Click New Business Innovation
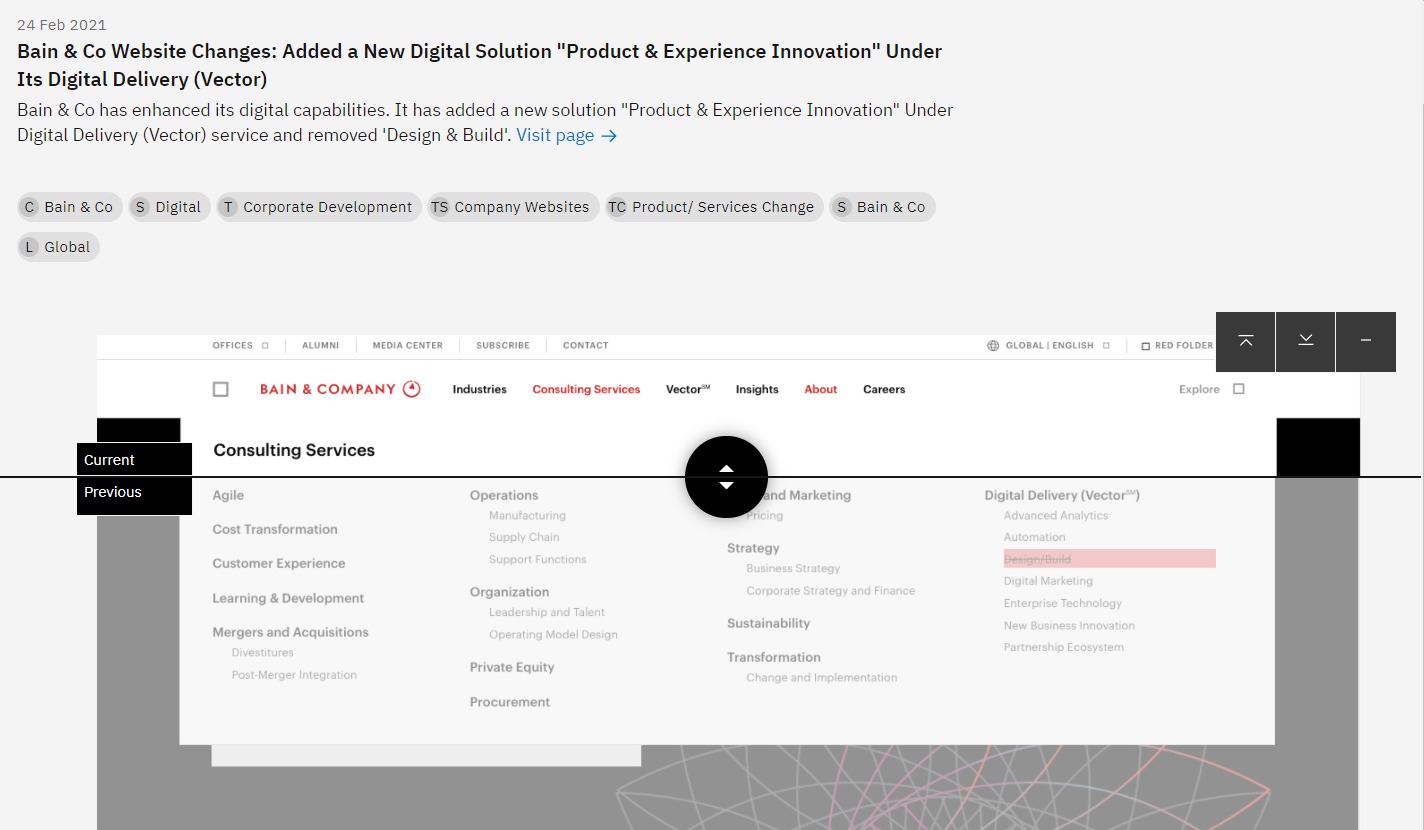The width and height of the screenshot is (1424, 830). pyautogui.click(x=1069, y=625)
